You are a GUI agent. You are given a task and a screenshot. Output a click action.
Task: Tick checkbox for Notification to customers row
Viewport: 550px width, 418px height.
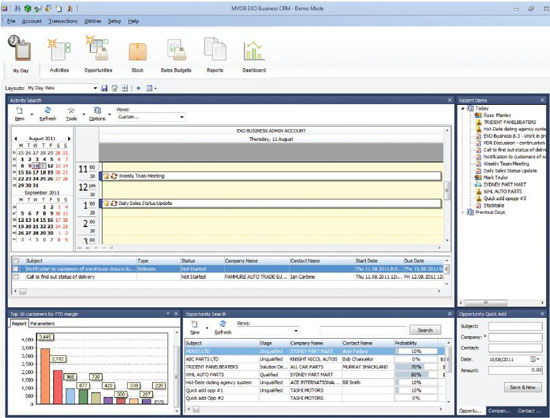16,269
